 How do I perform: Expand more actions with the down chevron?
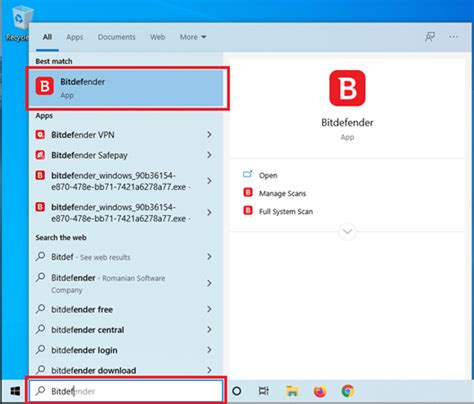347,231
